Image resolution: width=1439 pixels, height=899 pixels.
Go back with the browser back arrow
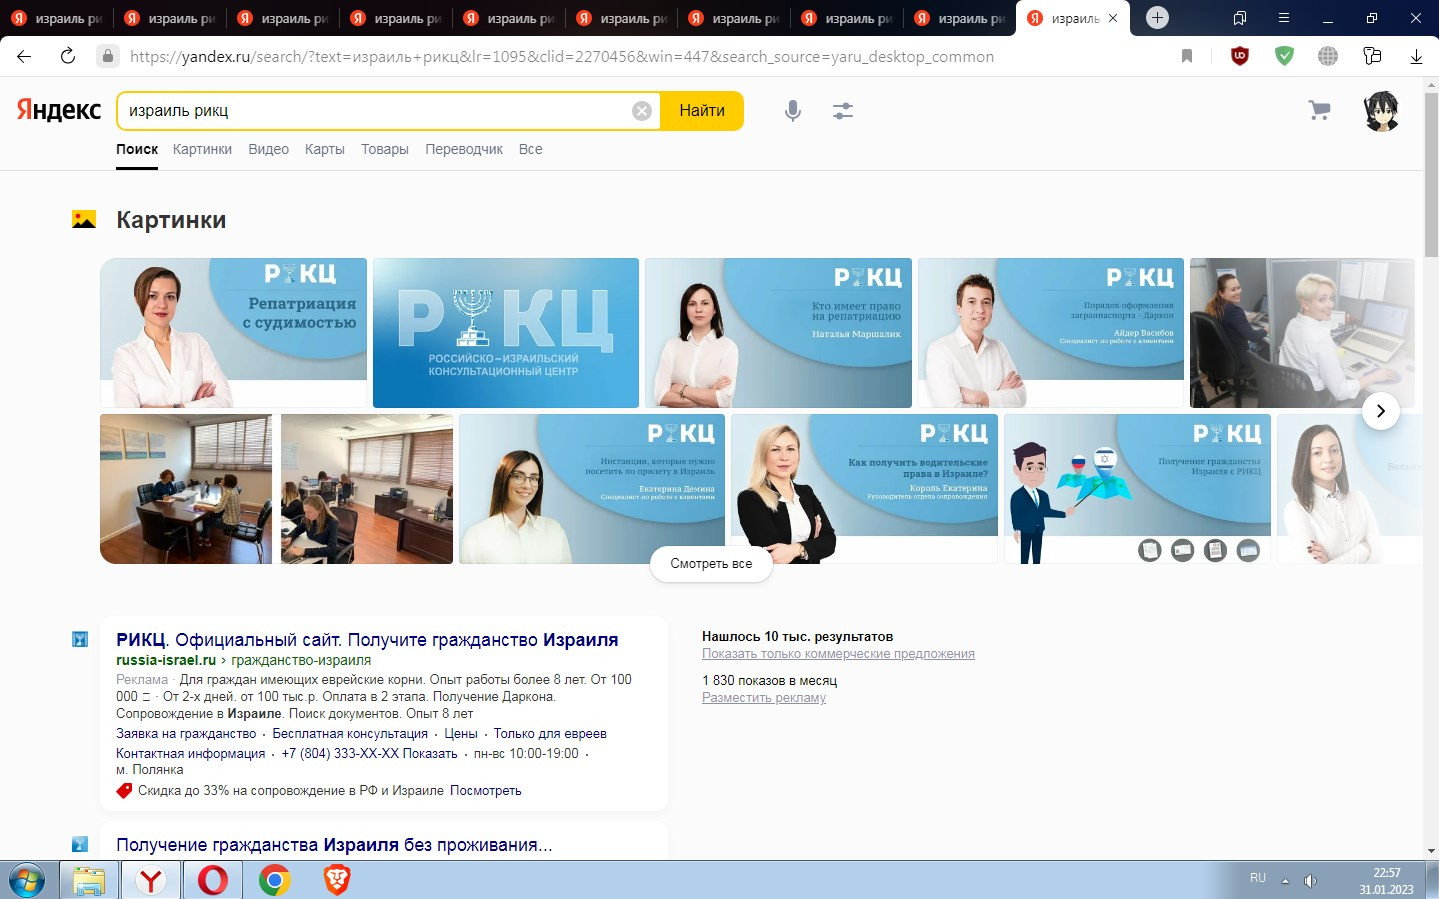coord(24,56)
